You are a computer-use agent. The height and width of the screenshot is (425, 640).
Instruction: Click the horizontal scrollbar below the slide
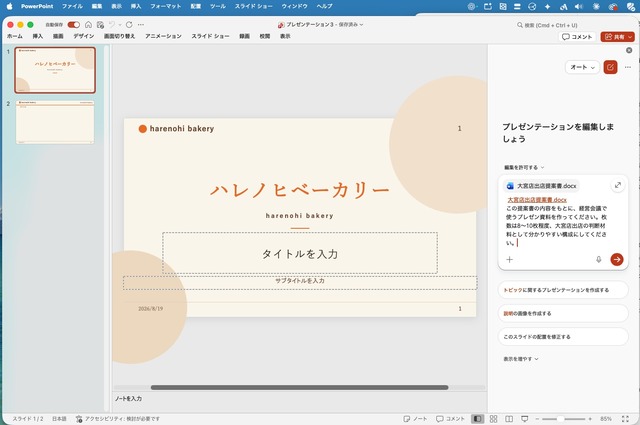pos(300,387)
